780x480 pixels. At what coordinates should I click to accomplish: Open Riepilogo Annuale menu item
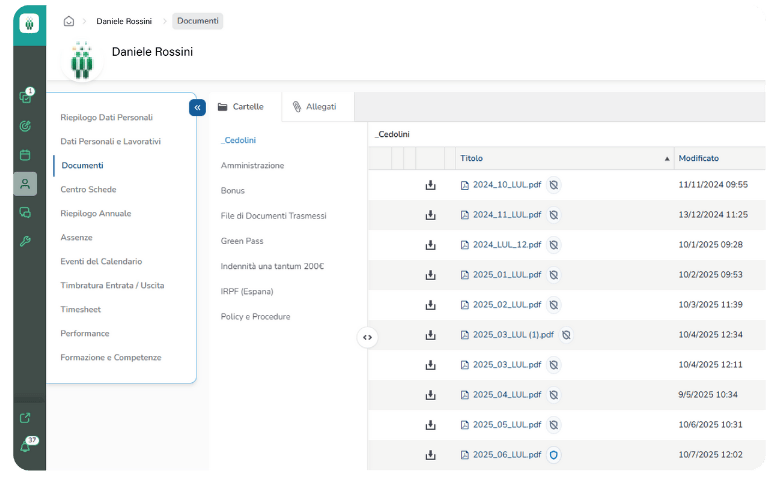tap(96, 213)
